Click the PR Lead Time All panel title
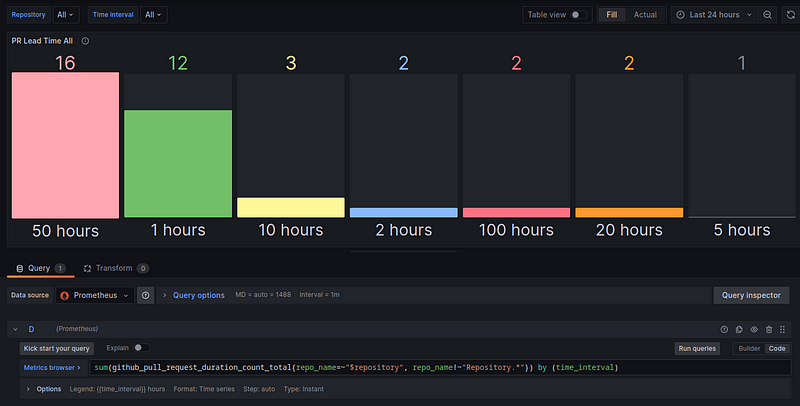The image size is (800, 406). click(42, 41)
